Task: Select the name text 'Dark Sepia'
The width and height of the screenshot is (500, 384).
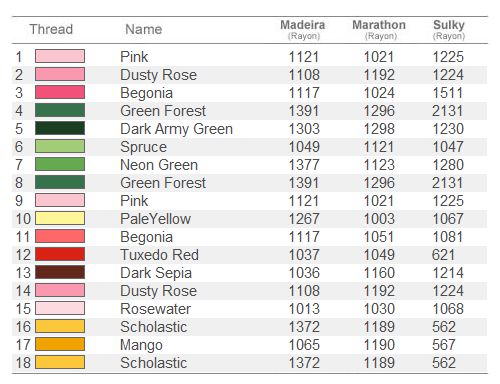Action: 156,273
